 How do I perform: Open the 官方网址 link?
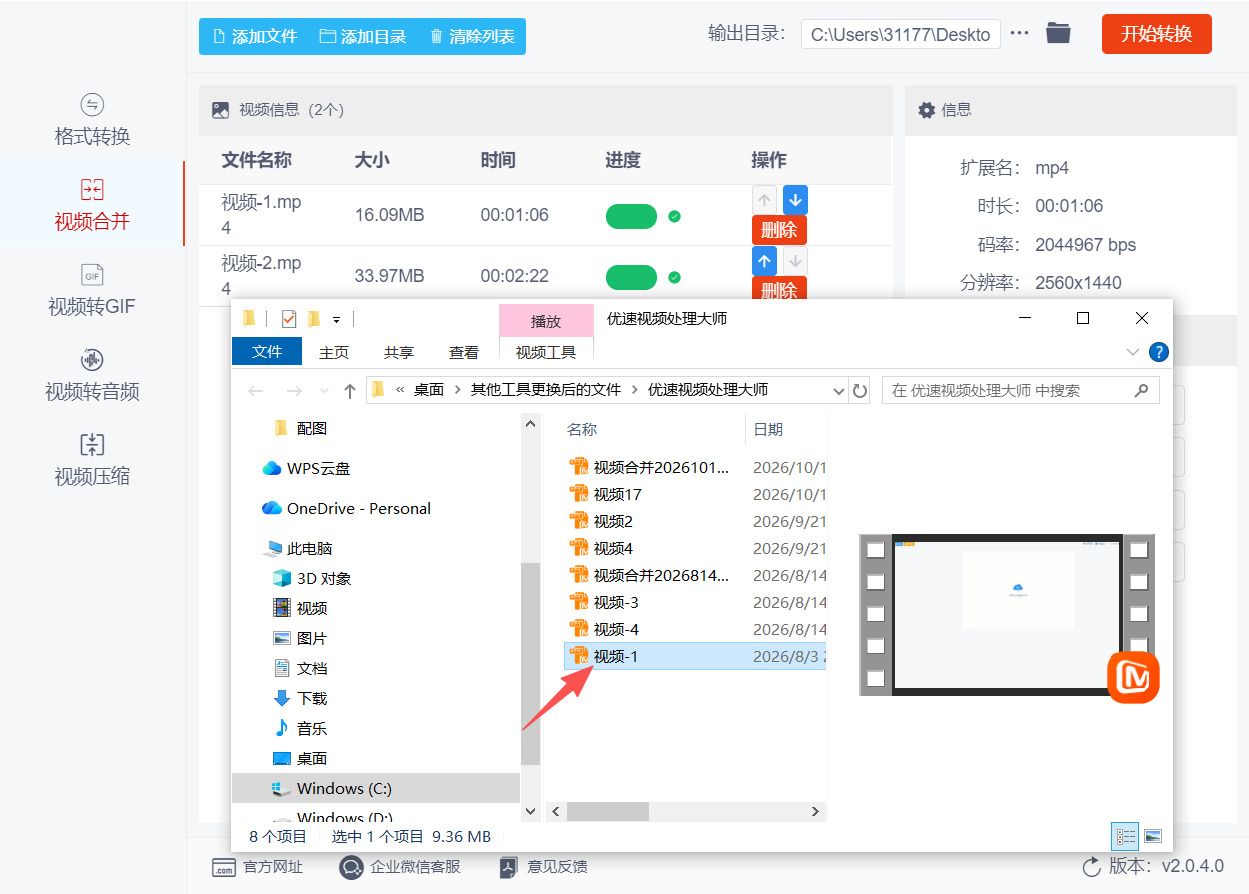tap(258, 867)
